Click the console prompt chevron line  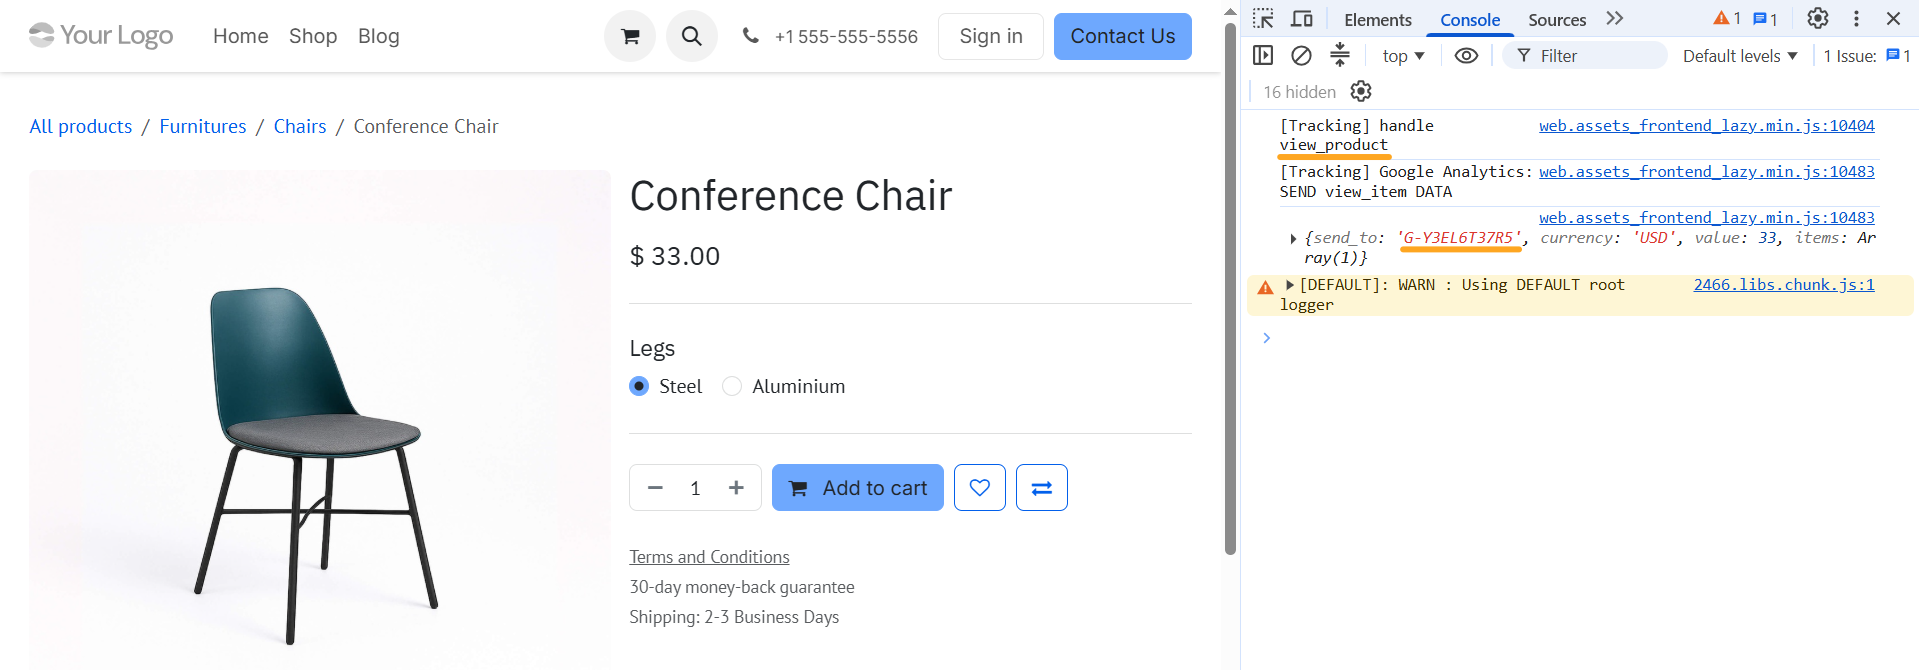[x=1266, y=338]
